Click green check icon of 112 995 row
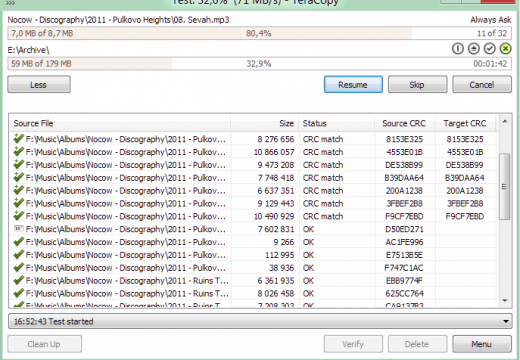Viewport: 520px width, 360px height. click(18, 254)
